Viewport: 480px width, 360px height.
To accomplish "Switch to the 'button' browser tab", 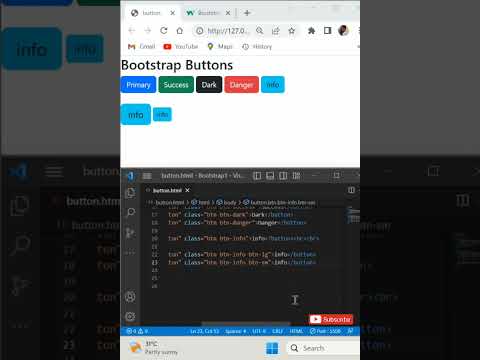I will tap(151, 13).
